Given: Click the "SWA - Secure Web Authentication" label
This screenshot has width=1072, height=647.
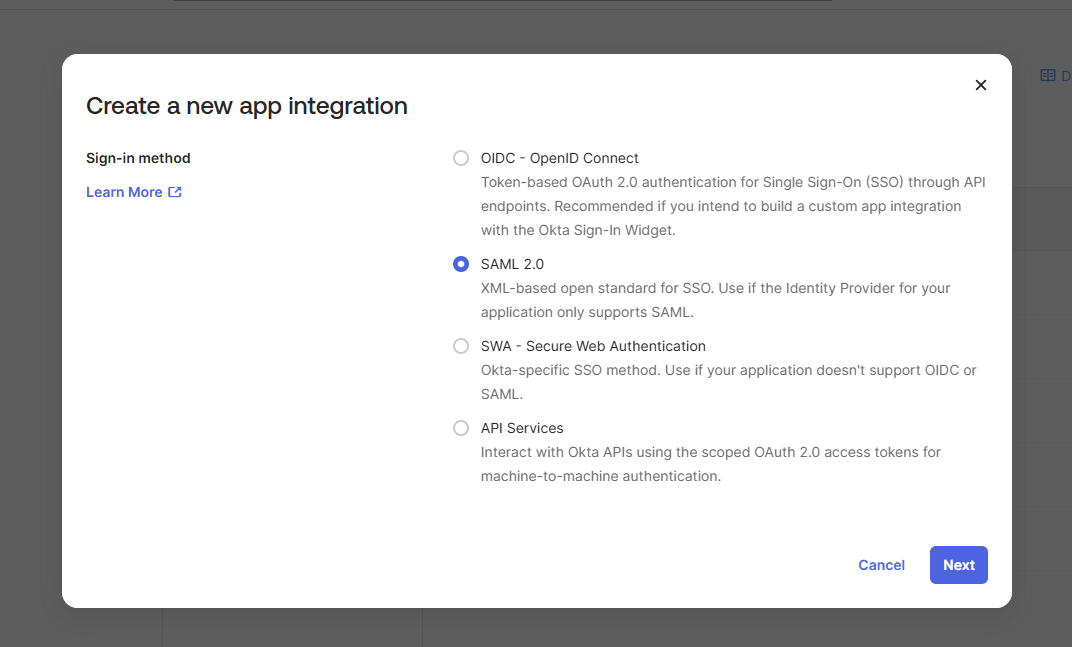Looking at the screenshot, I should click(593, 346).
